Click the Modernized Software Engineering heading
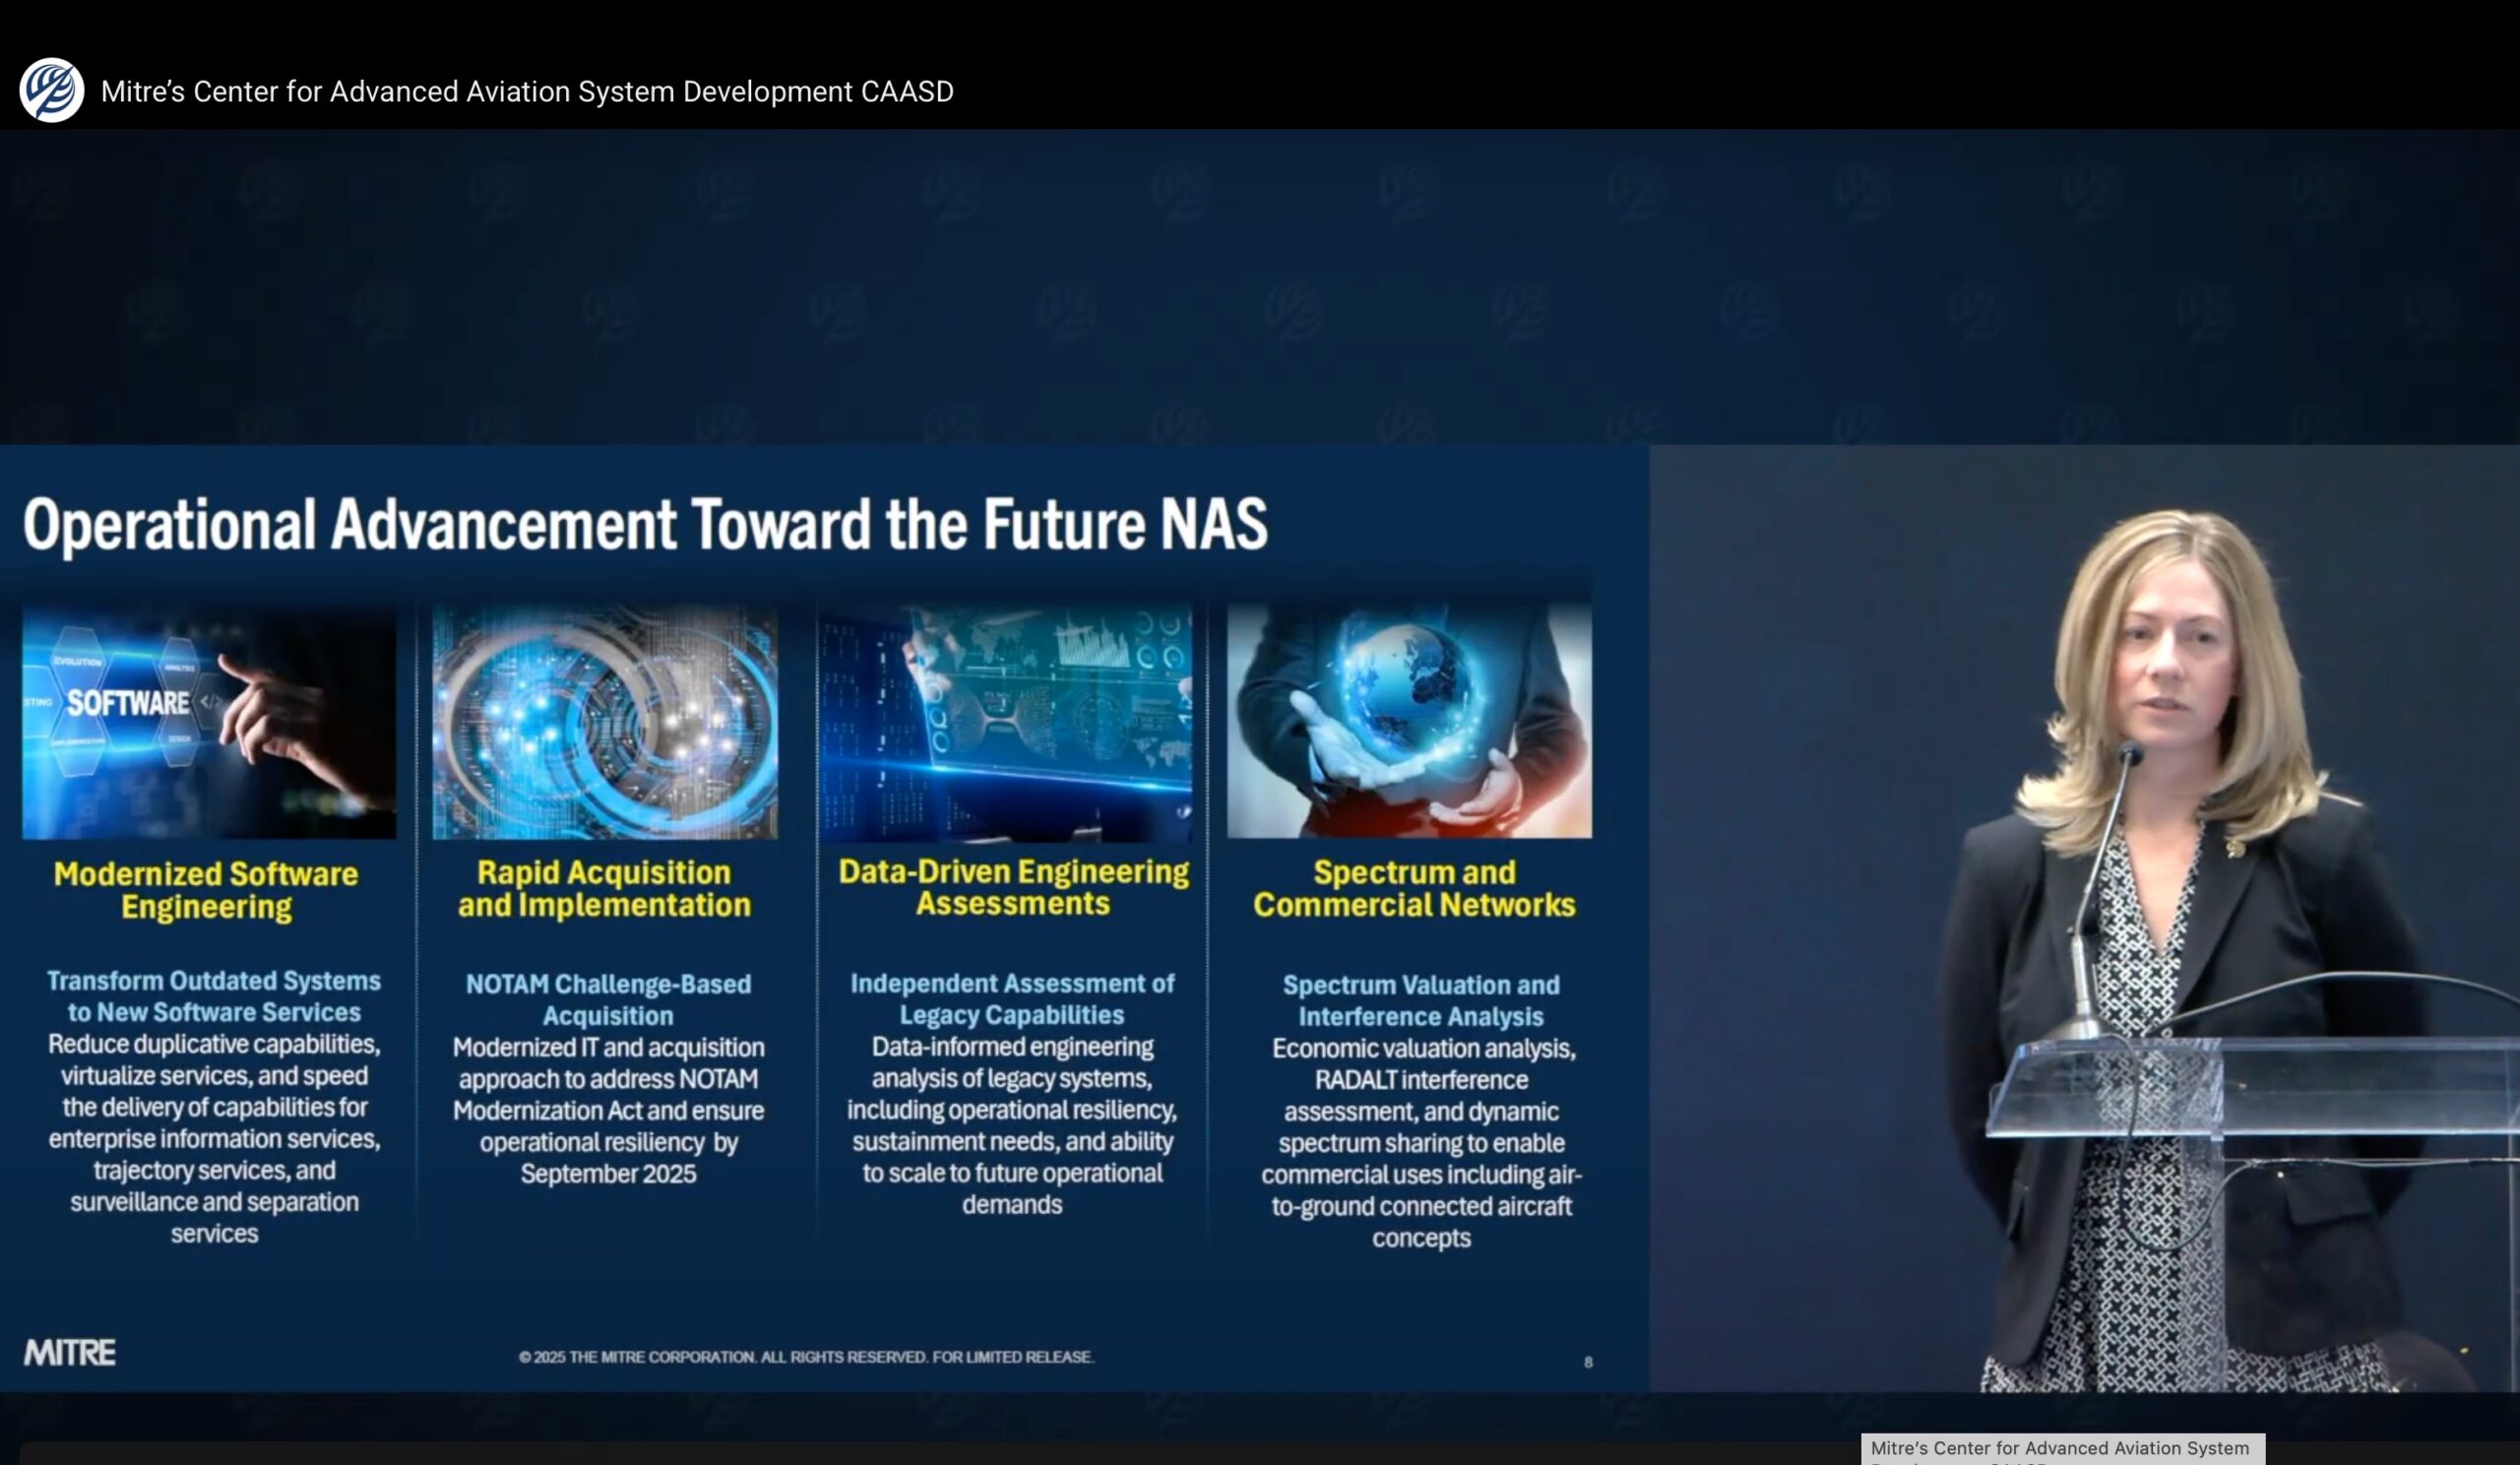Image resolution: width=2520 pixels, height=1465 pixels. pos(206,889)
